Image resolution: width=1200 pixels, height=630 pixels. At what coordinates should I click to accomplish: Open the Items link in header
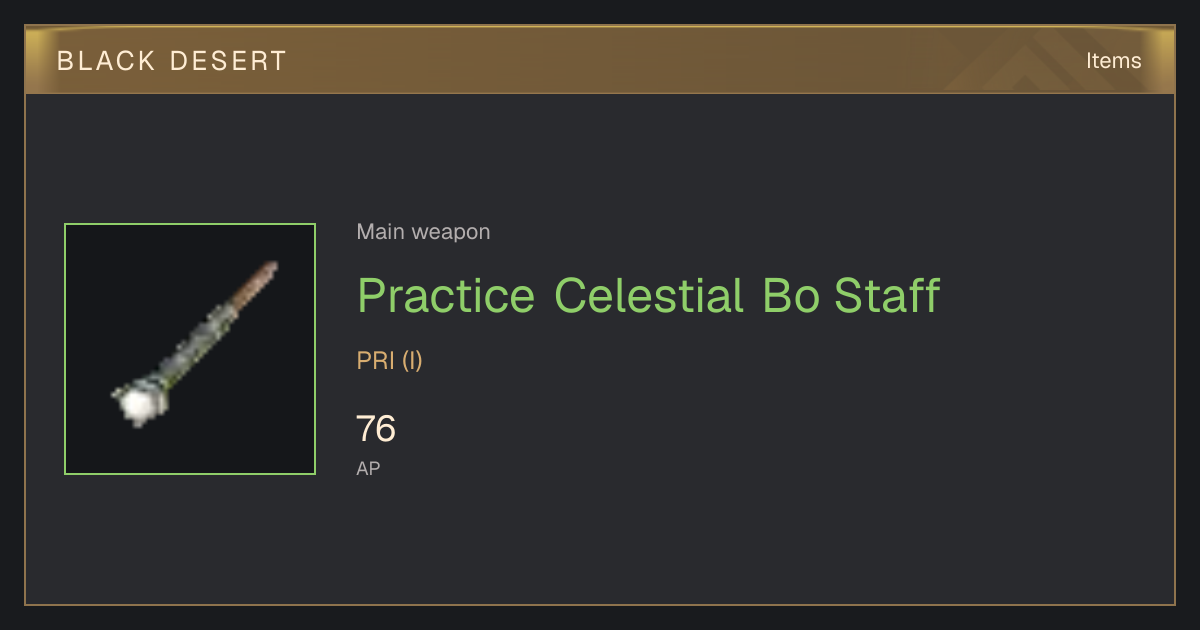coord(1113,60)
